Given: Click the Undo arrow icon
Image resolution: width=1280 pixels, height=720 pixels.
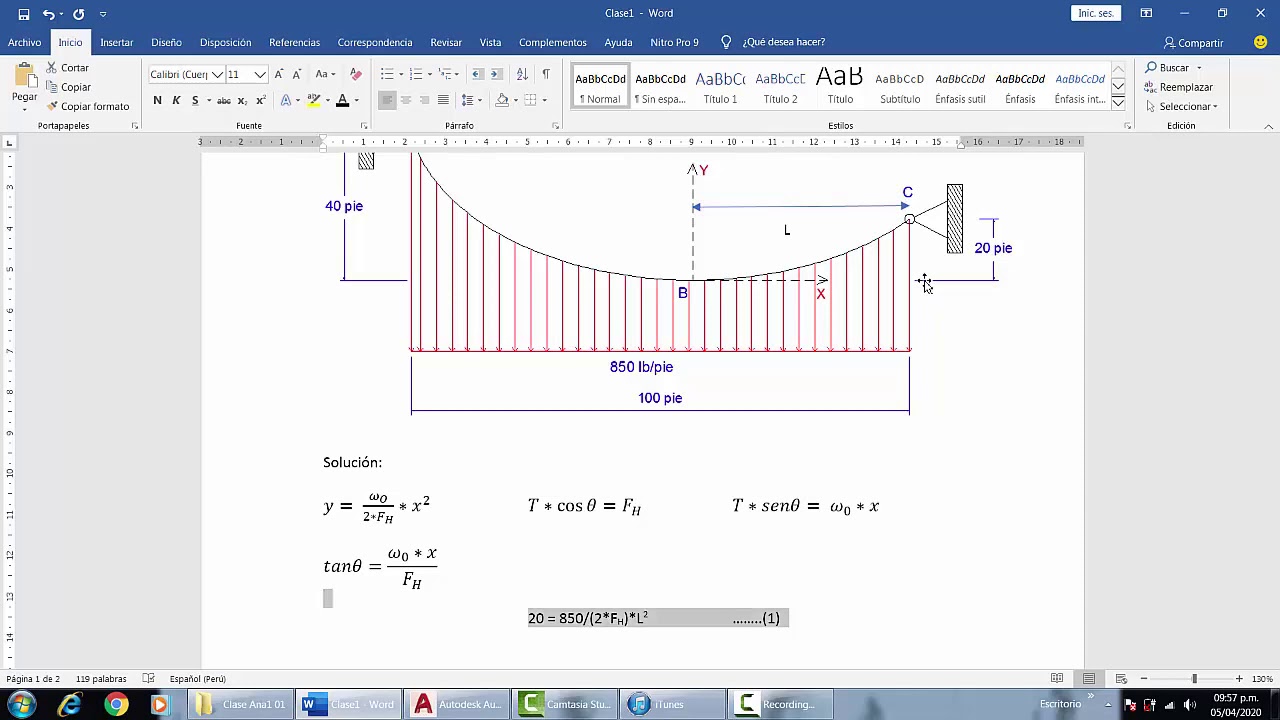Looking at the screenshot, I should coord(48,14).
